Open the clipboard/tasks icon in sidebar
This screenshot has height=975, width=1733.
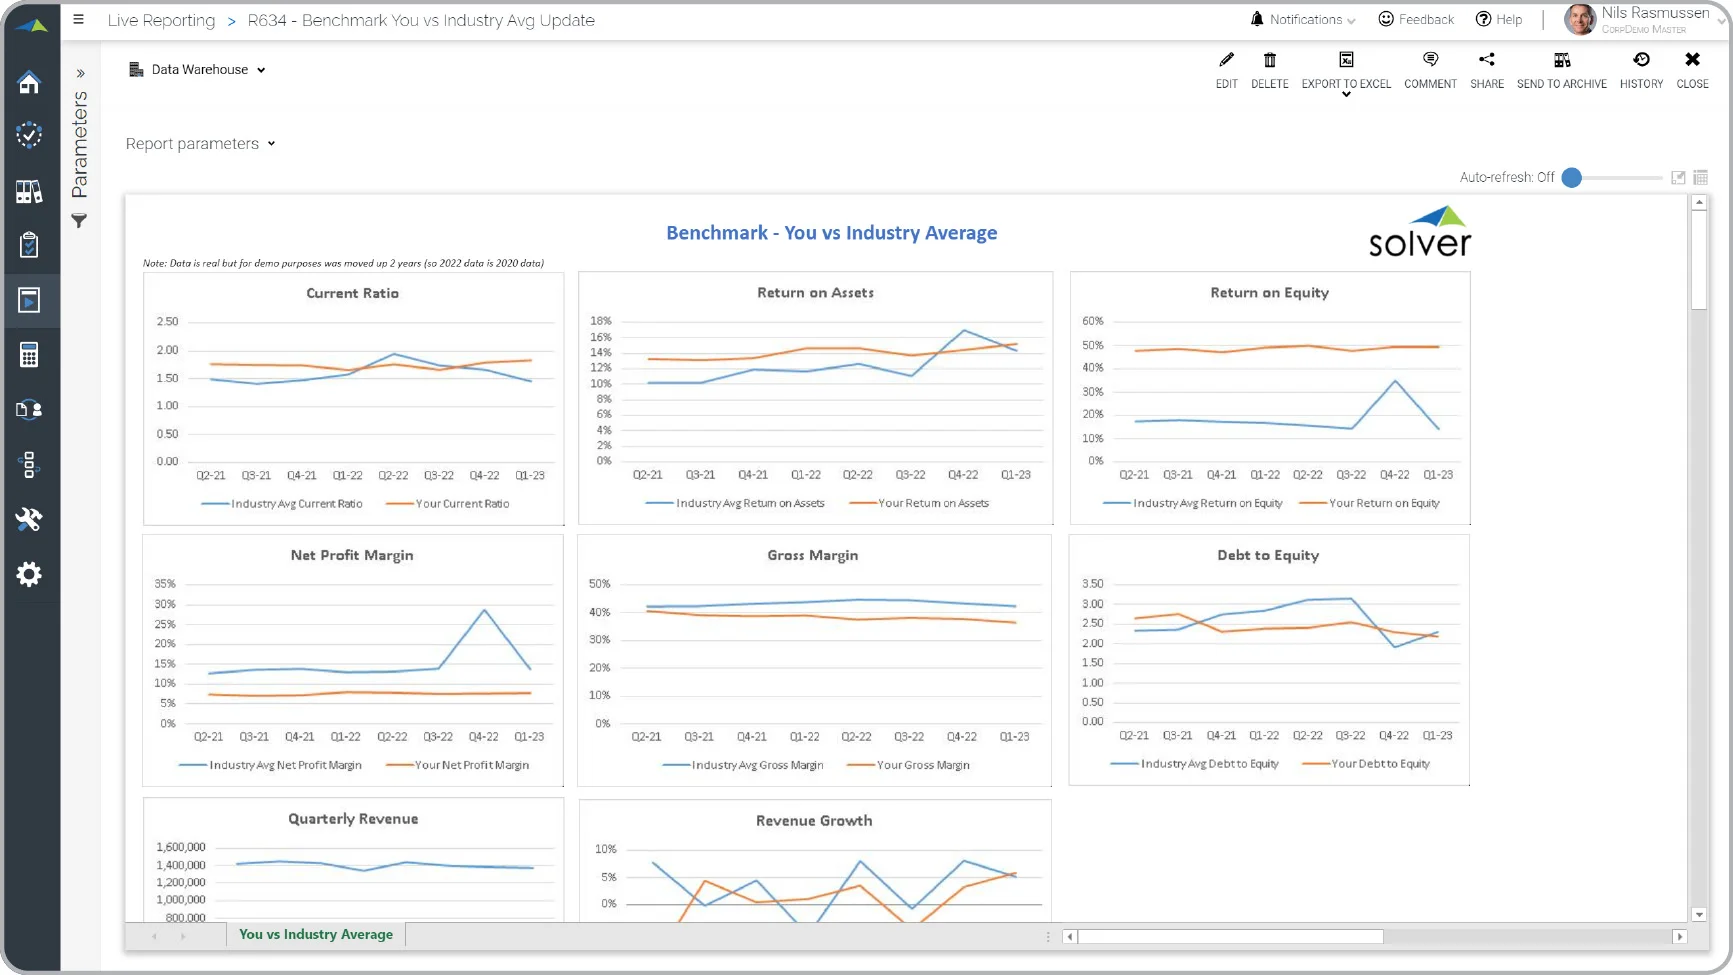coord(30,245)
